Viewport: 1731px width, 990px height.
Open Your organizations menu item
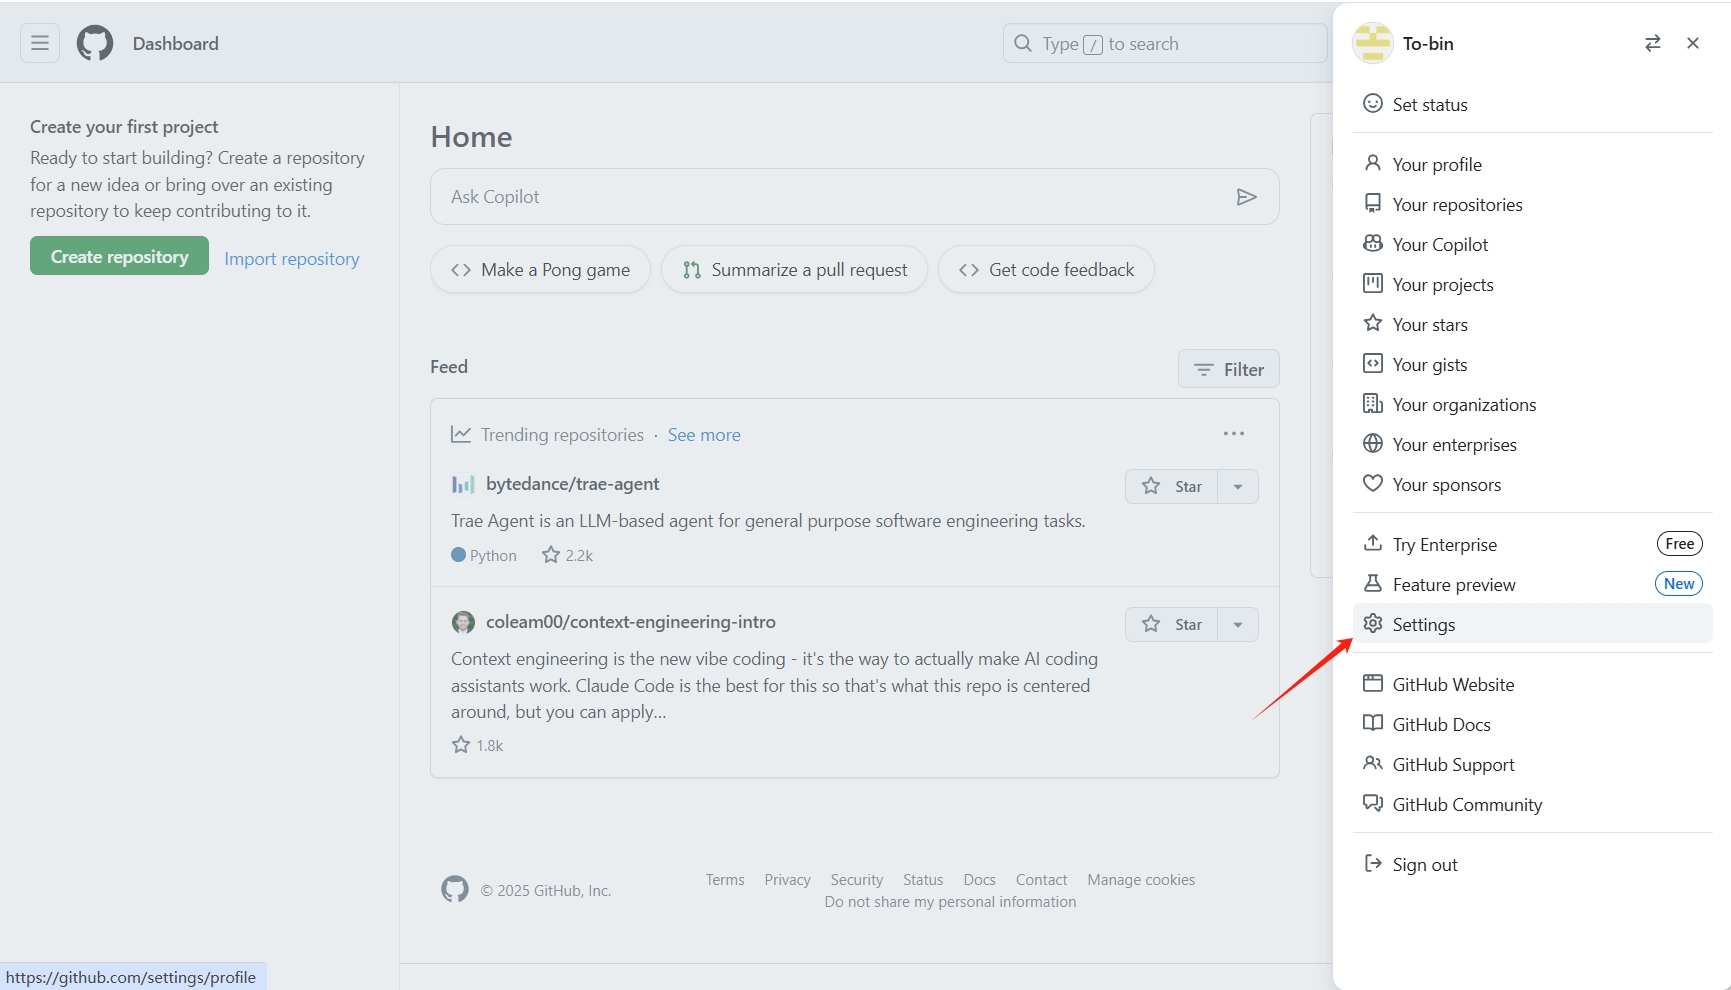pos(1532,404)
